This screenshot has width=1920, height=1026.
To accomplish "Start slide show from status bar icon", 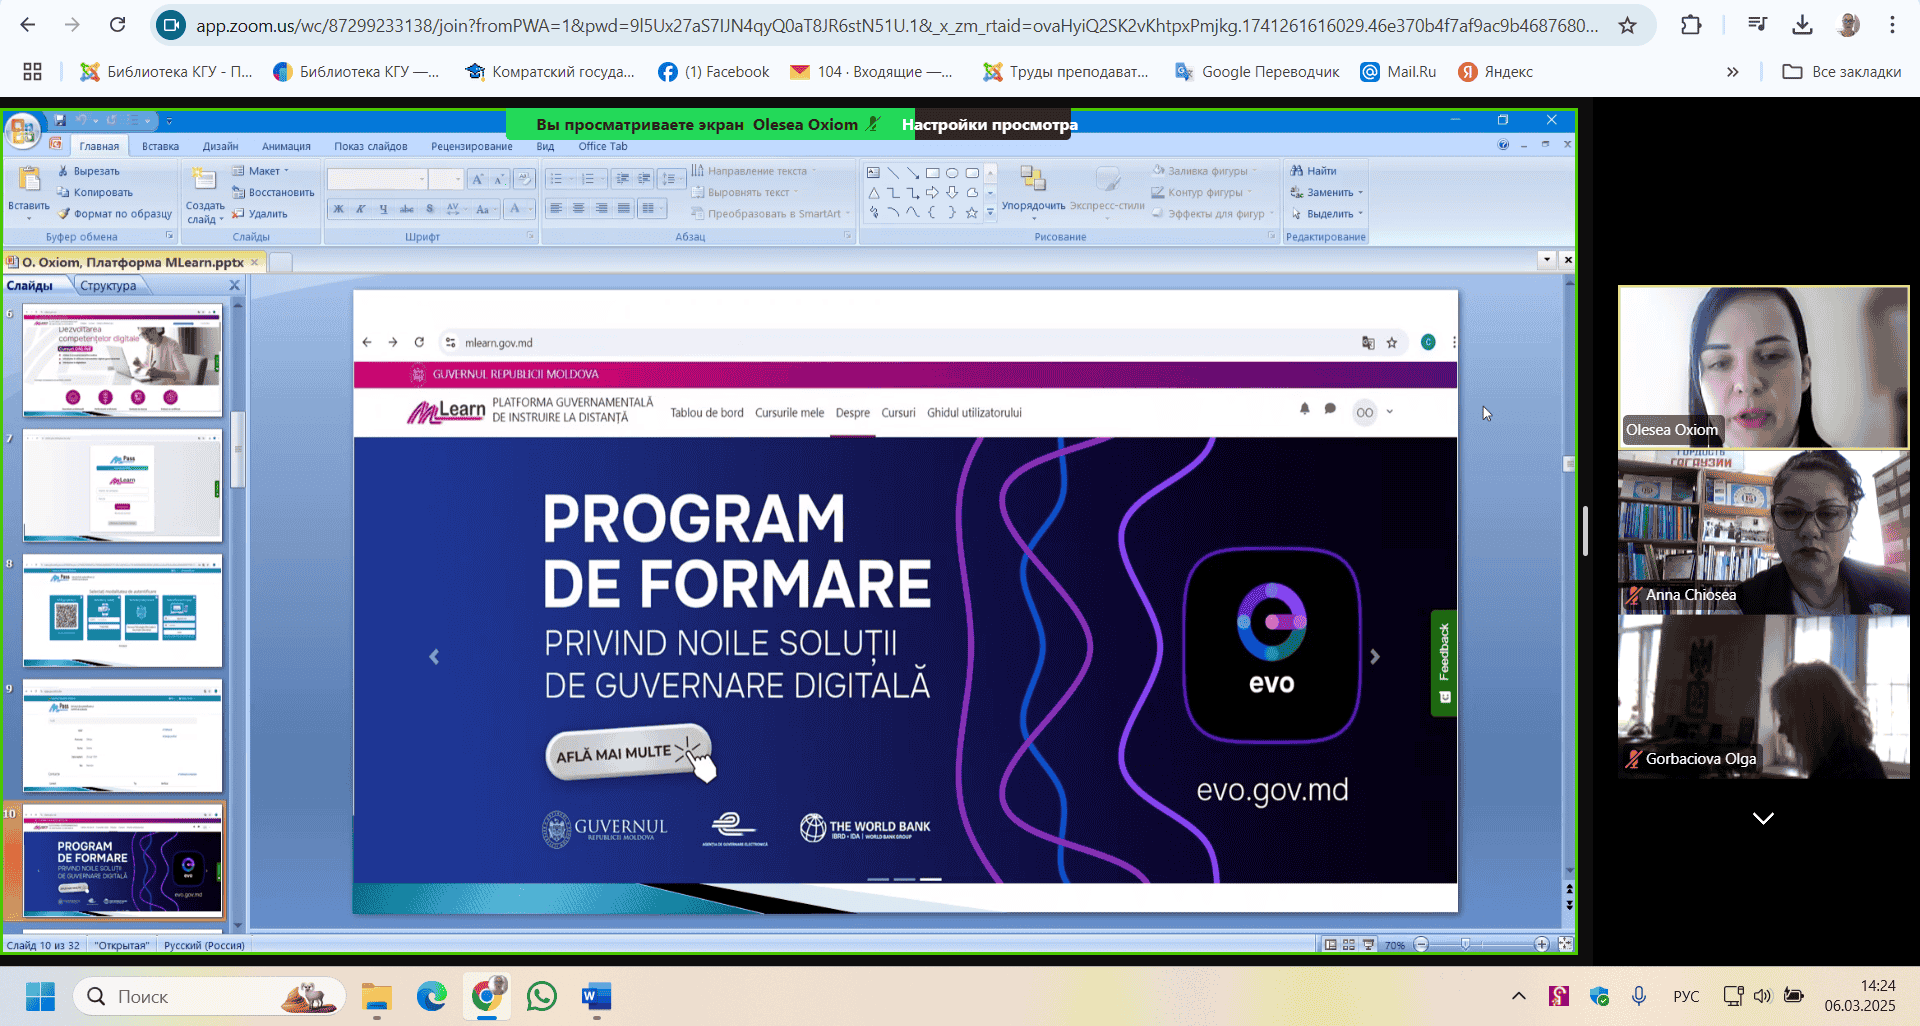I will coord(1368,944).
